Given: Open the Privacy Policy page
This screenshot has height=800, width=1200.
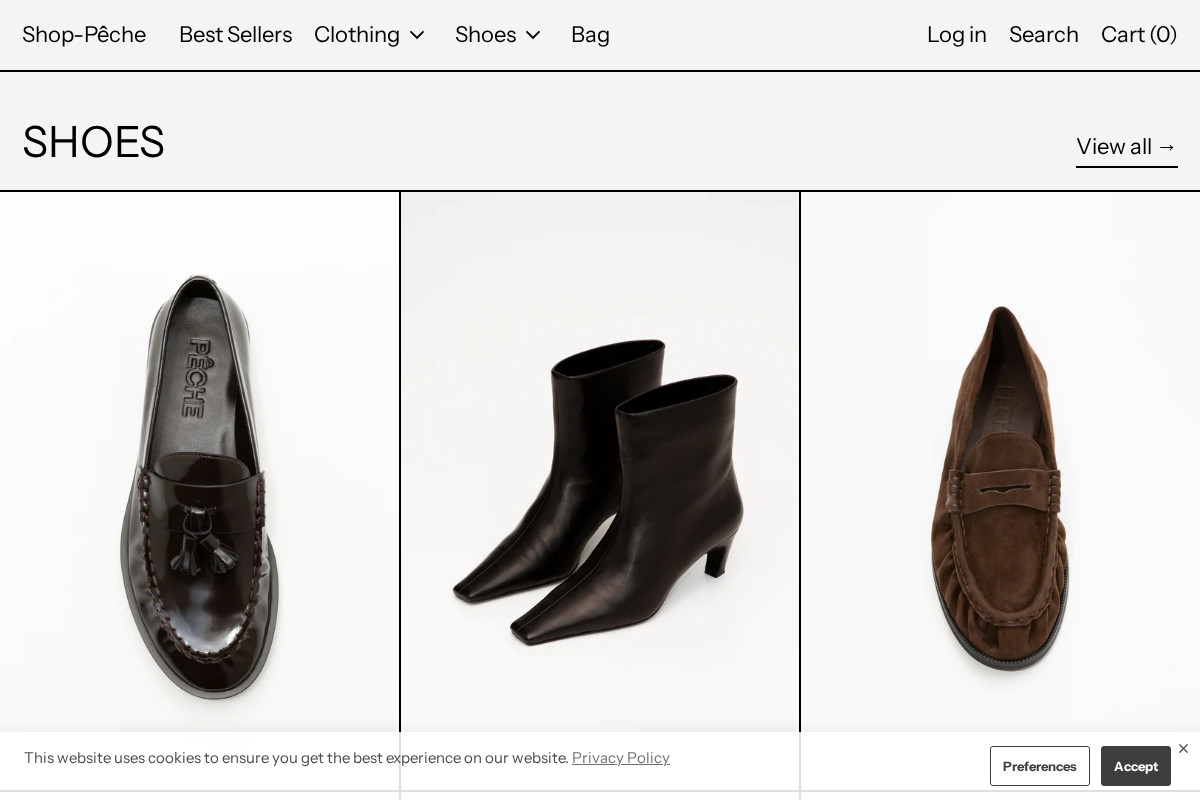Looking at the screenshot, I should (x=620, y=757).
